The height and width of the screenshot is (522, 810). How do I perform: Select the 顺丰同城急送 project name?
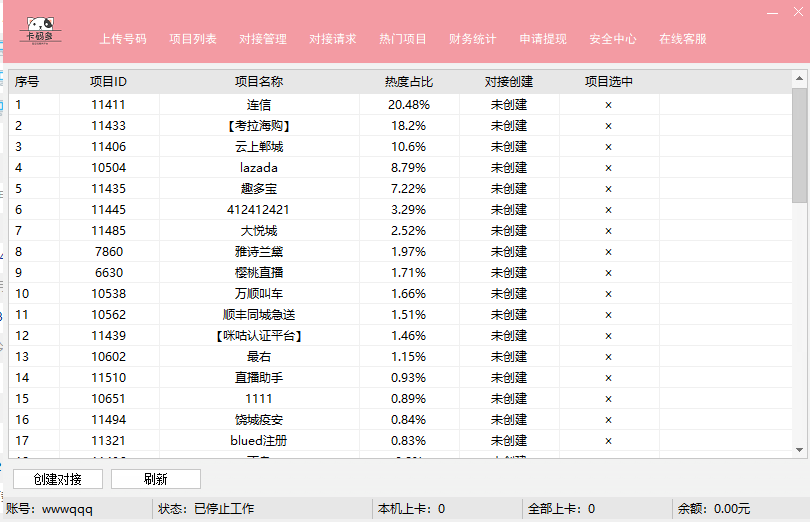click(x=259, y=315)
